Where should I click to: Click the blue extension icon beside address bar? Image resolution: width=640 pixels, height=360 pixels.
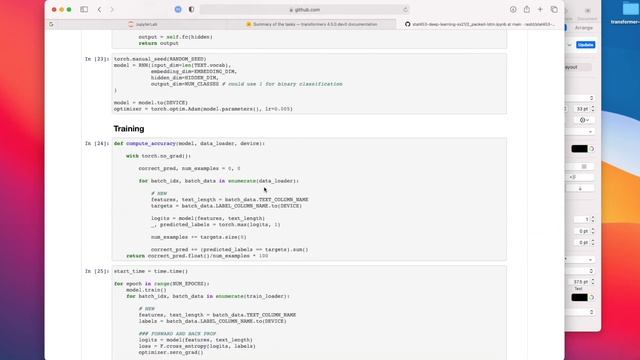coord(178,9)
